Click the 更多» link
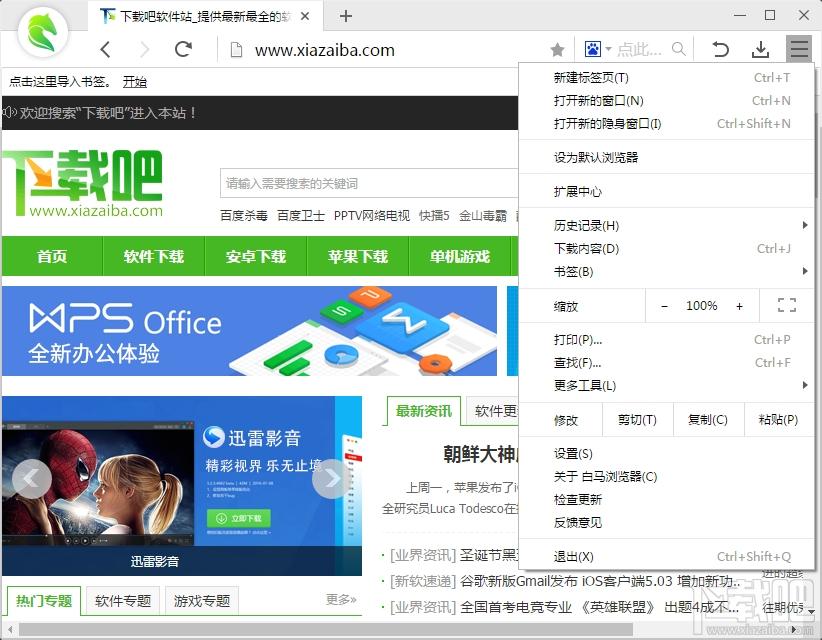The width and height of the screenshot is (822, 640). coord(341,599)
